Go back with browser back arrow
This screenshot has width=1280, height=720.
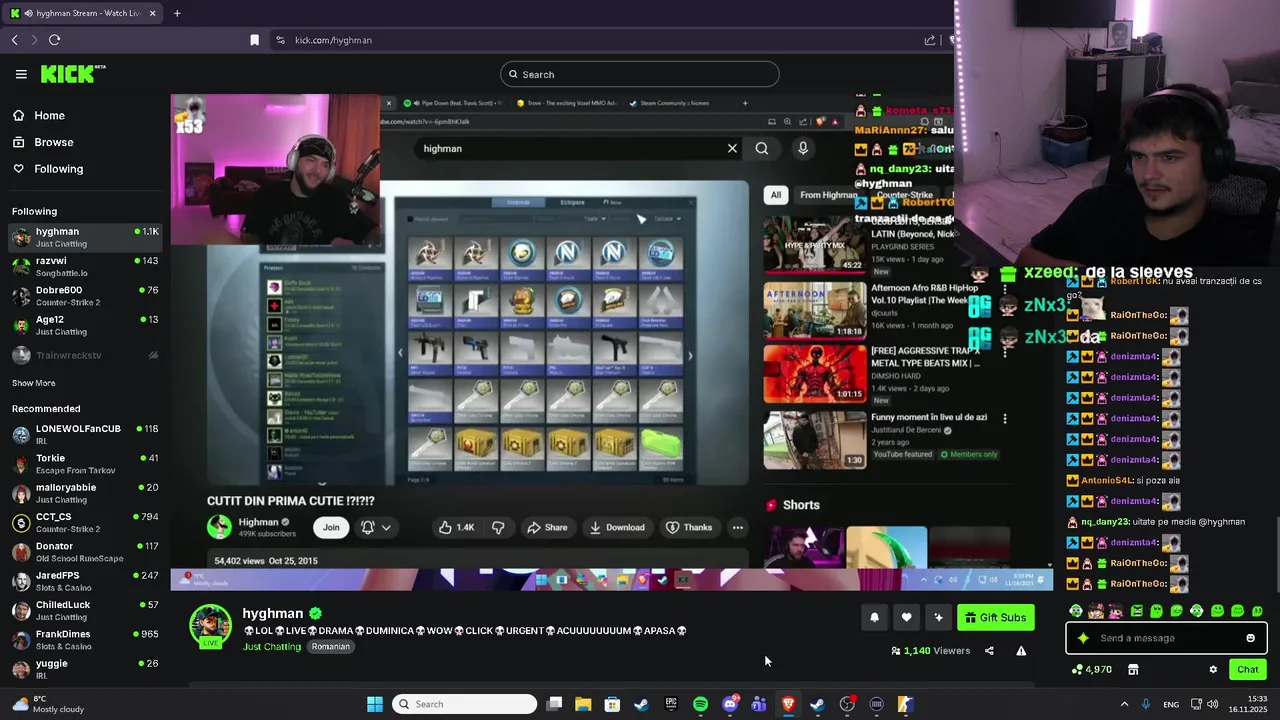point(15,40)
